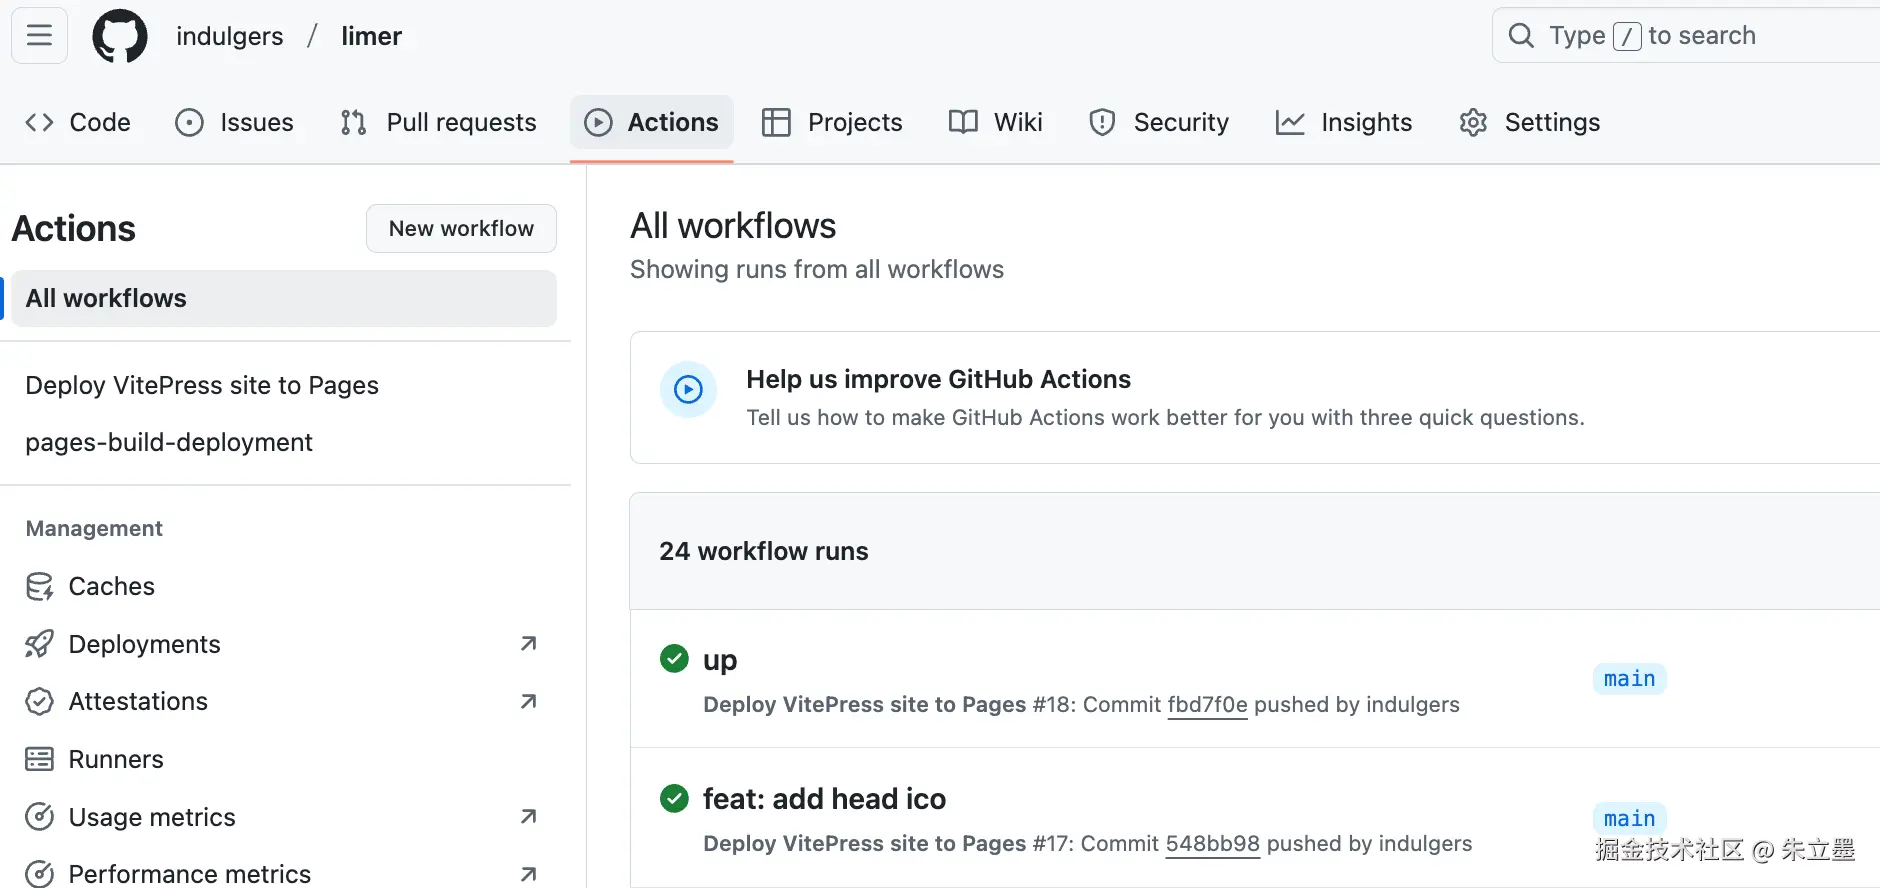Open commit fbd7f0e link
1880x888 pixels.
(1207, 705)
